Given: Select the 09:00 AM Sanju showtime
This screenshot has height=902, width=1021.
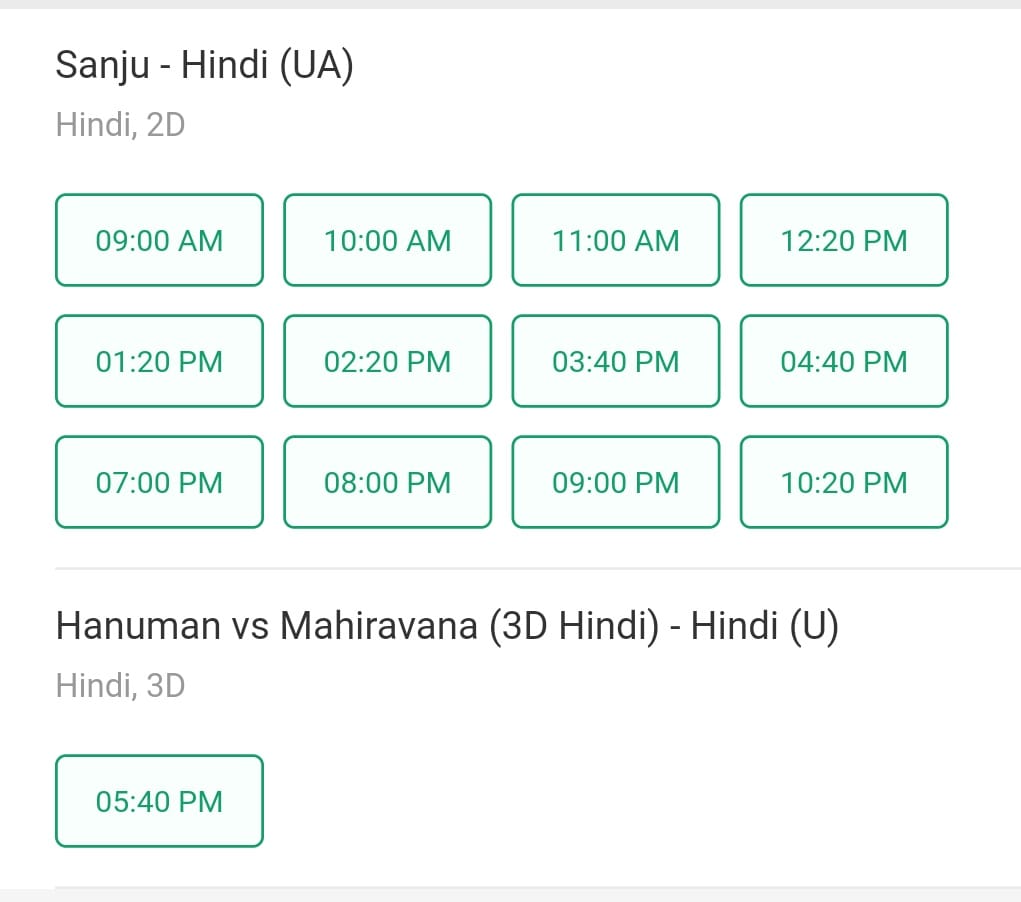Looking at the screenshot, I should point(160,240).
